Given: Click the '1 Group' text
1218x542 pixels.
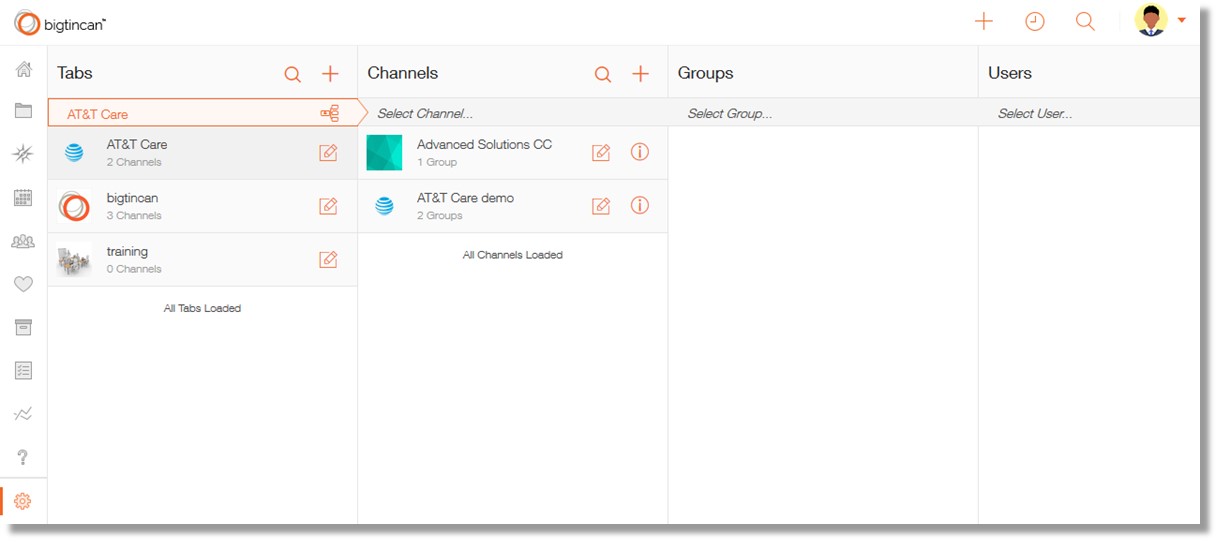Looking at the screenshot, I should [x=437, y=162].
